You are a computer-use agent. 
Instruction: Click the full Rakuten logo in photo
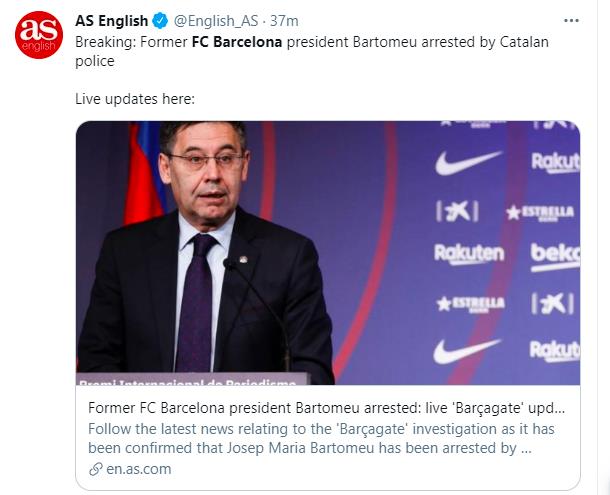click(x=469, y=254)
